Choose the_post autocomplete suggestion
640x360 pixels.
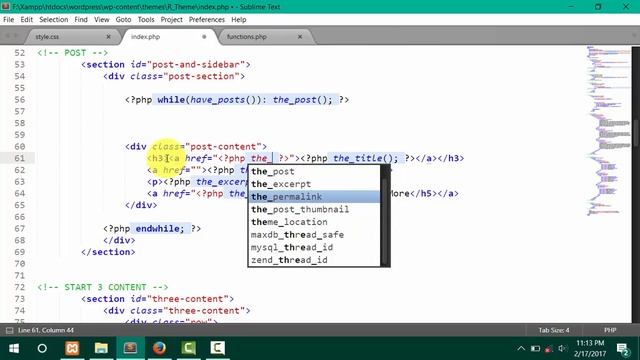(x=314, y=171)
